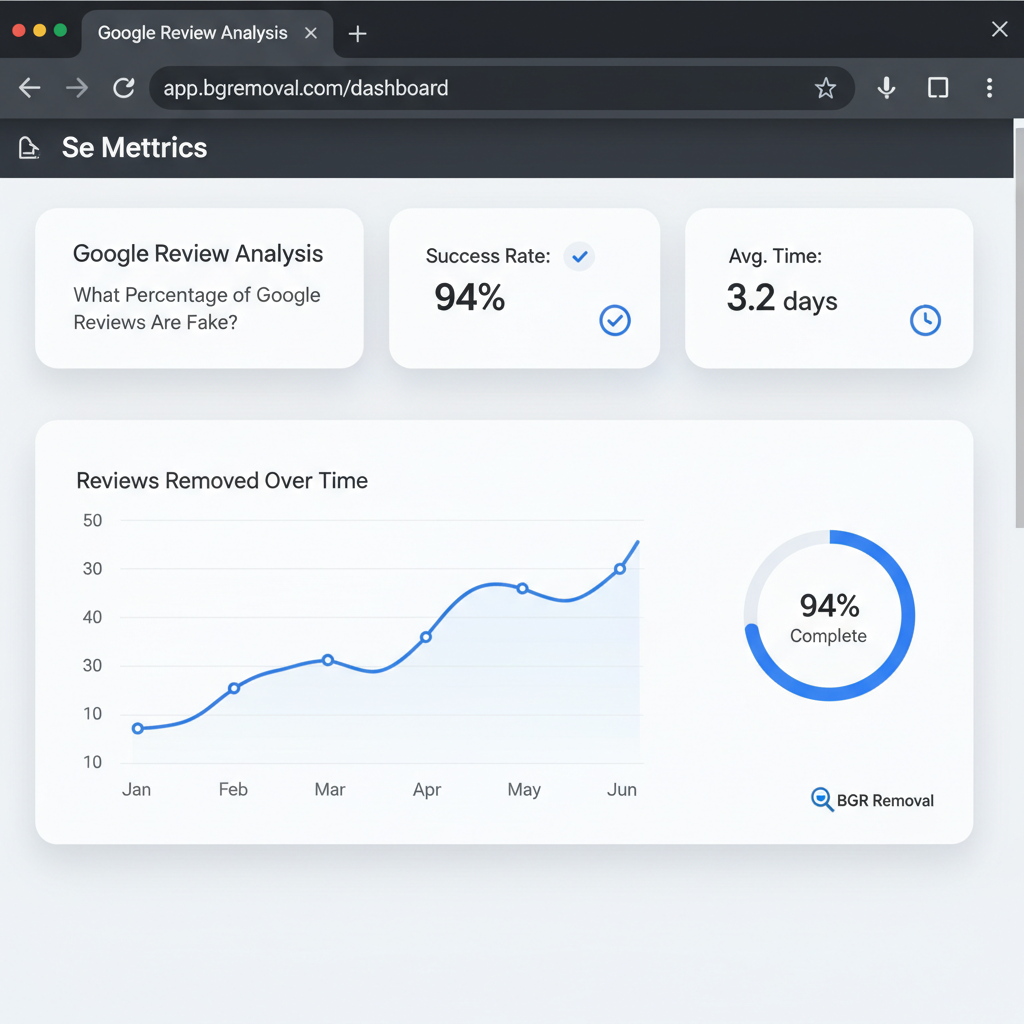Click the Jun axis label
Viewport: 1024px width, 1024px height.
[x=622, y=790]
